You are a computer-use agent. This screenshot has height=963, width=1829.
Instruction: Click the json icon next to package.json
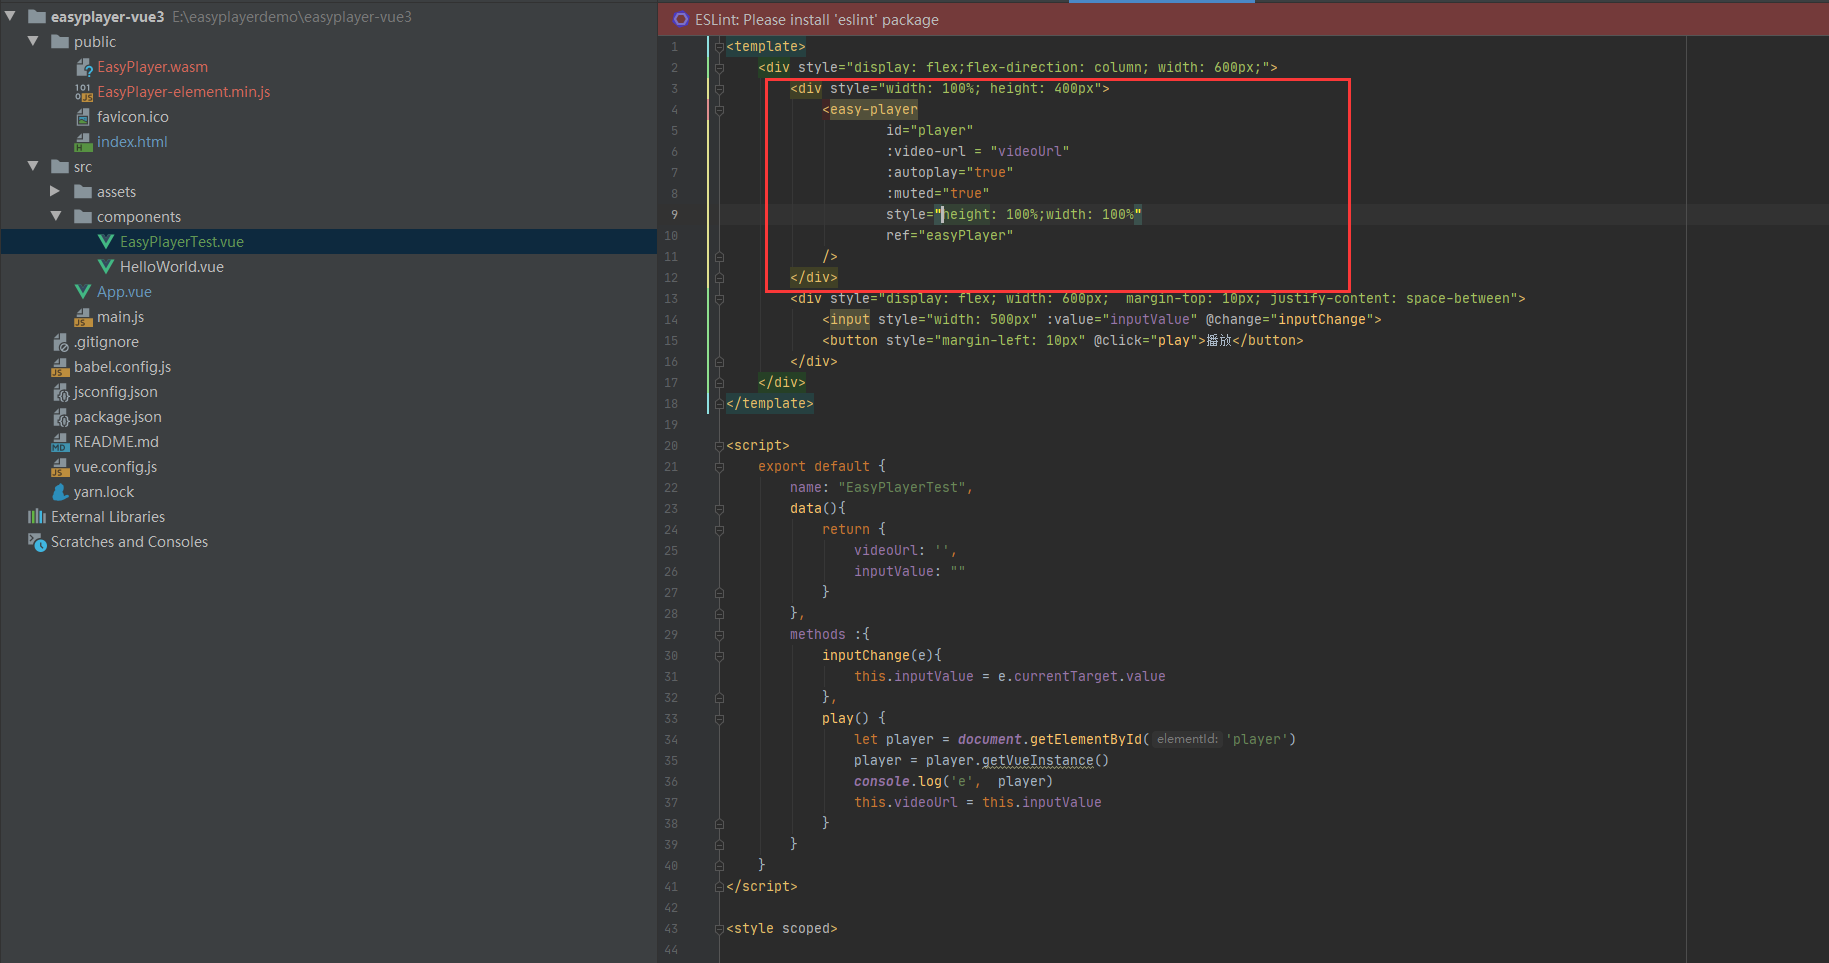60,416
